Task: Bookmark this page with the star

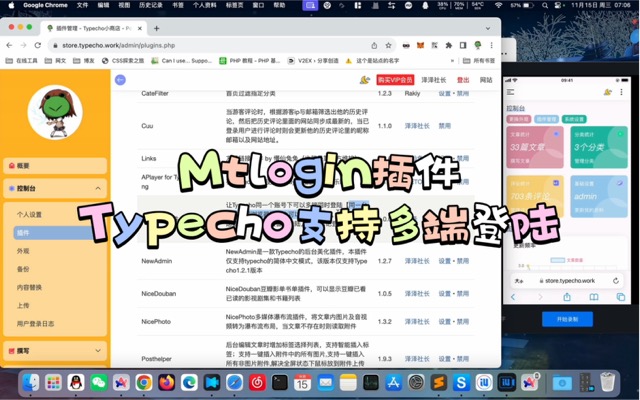Action: click(x=388, y=45)
